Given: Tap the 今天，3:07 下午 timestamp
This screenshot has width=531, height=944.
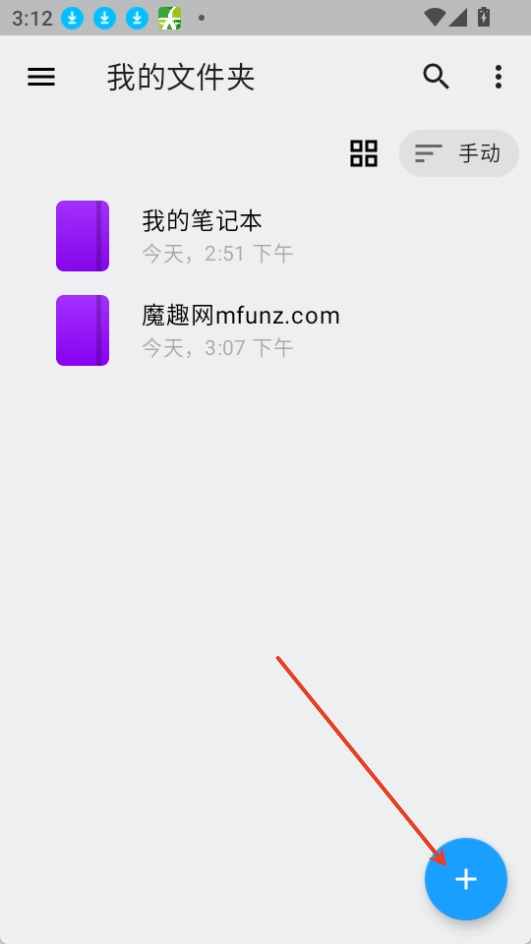Looking at the screenshot, I should [217, 348].
